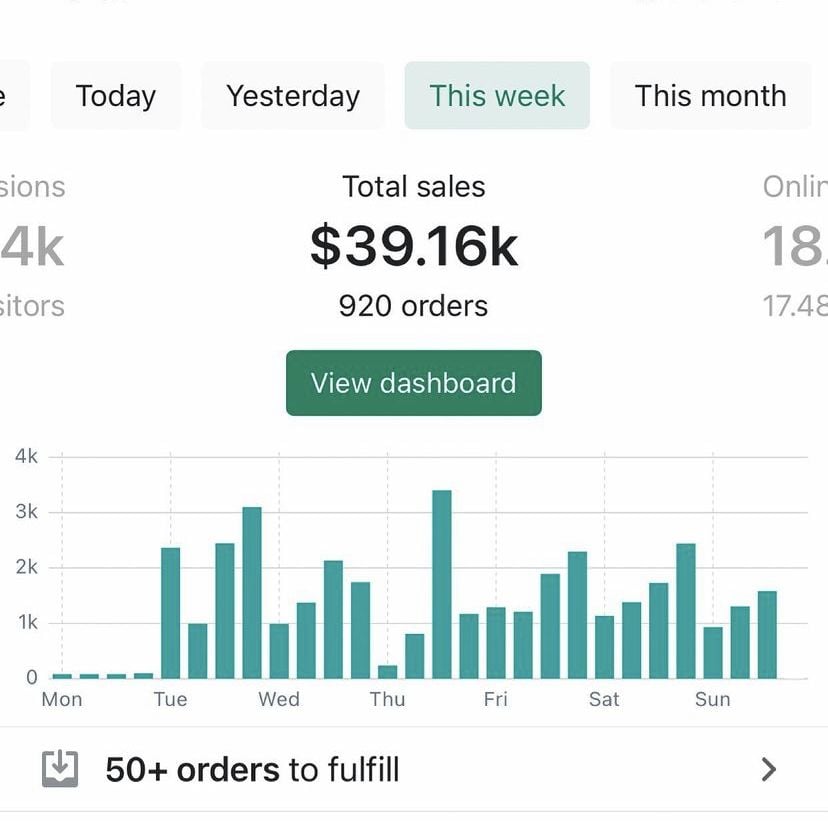Click the 4k y-axis label
This screenshot has width=828, height=821.
[x=24, y=457]
